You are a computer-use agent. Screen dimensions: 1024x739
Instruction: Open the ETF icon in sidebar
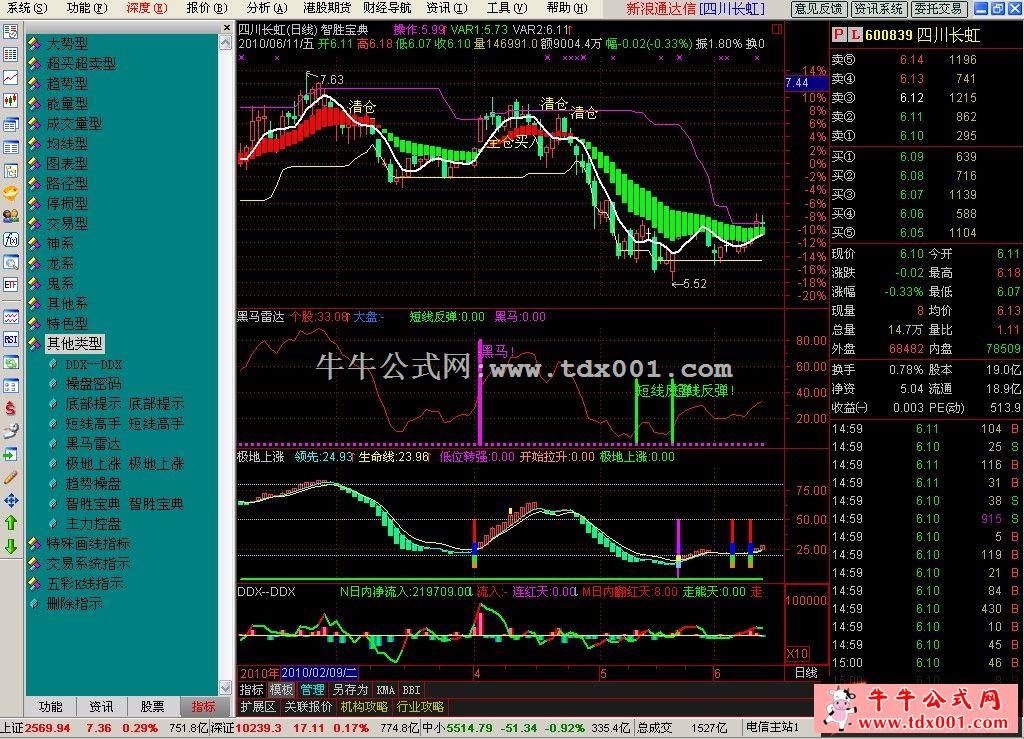10,285
